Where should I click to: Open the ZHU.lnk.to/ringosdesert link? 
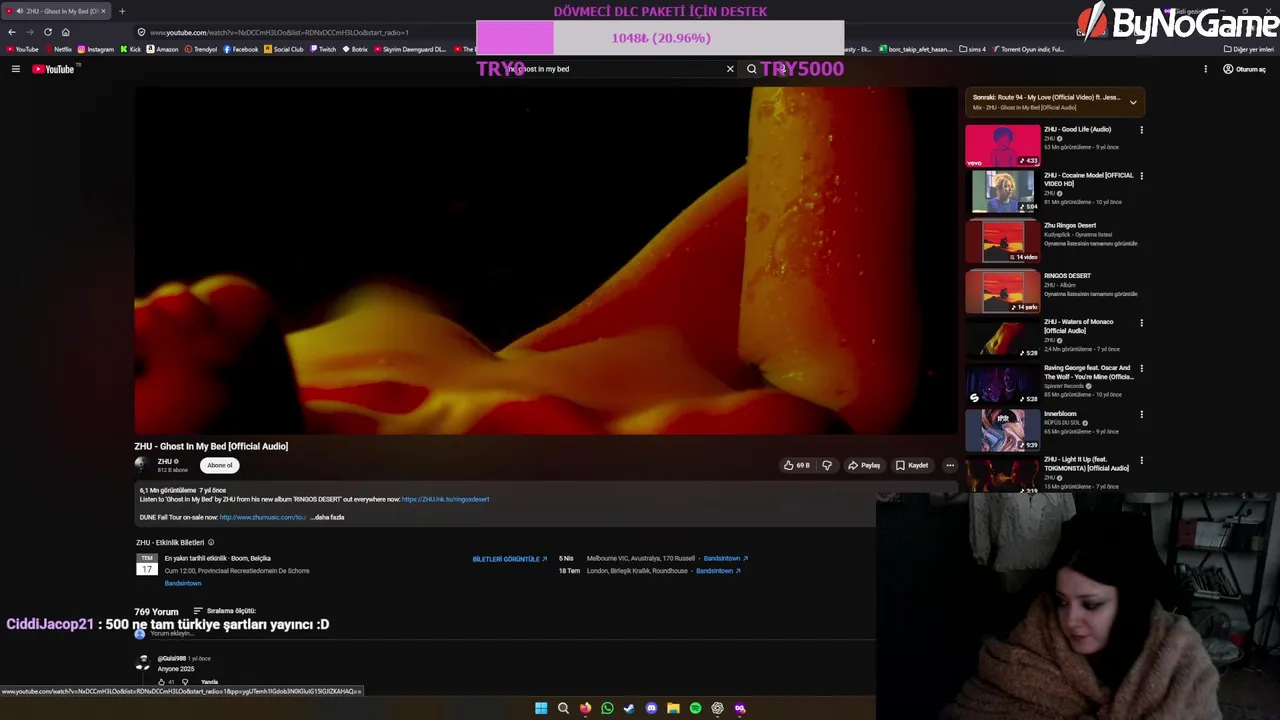pyautogui.click(x=445, y=499)
